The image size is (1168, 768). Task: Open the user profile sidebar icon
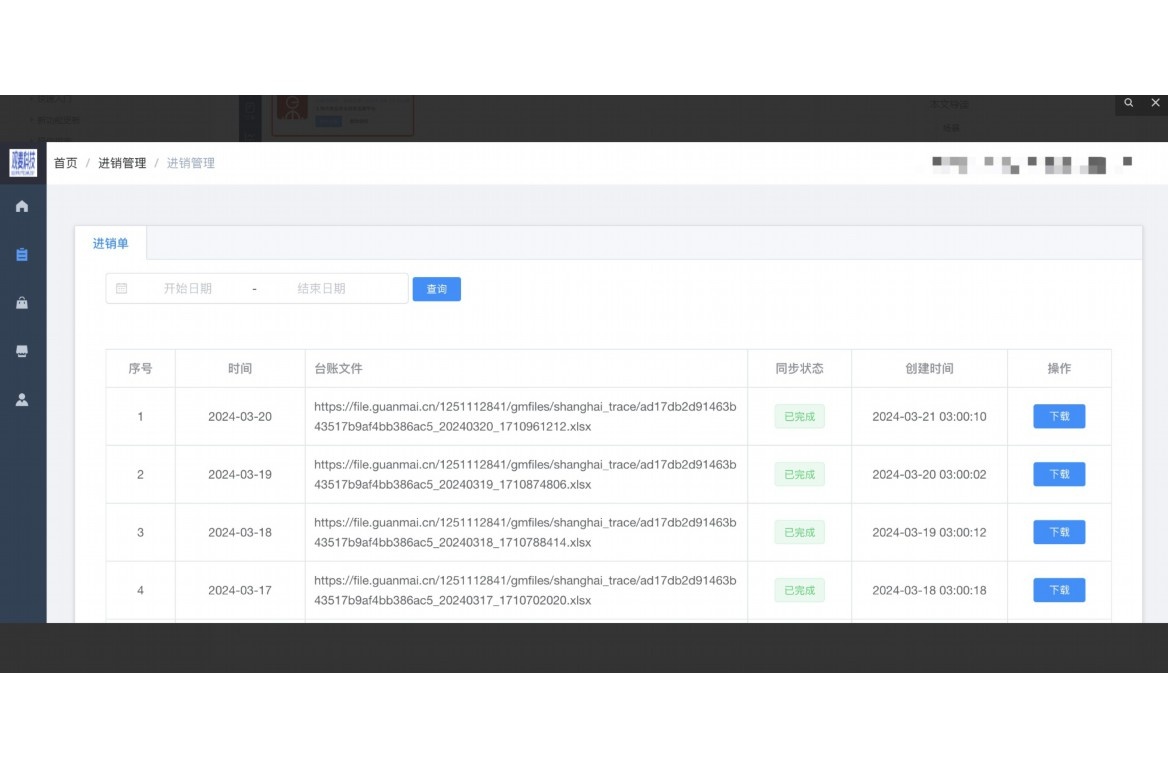[x=22, y=399]
